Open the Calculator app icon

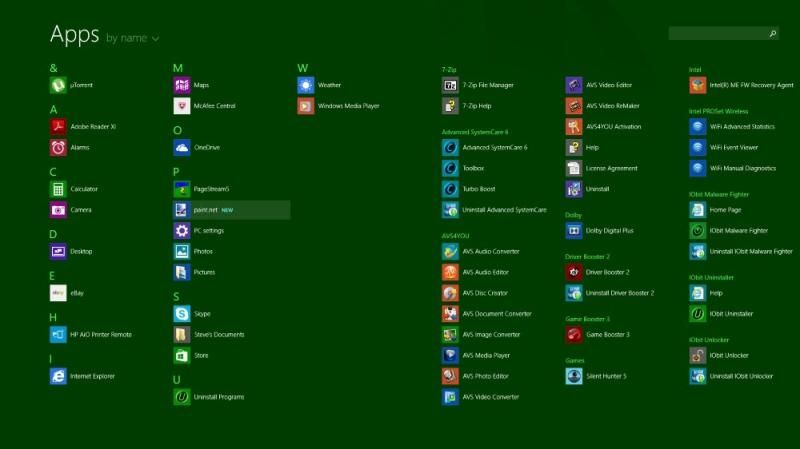tap(58, 189)
